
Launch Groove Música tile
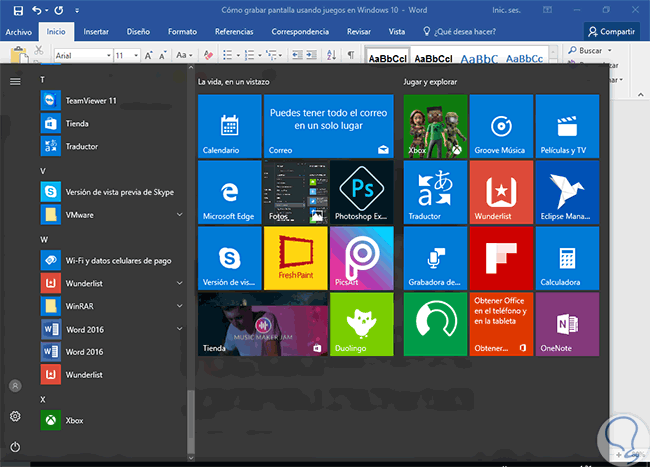pyautogui.click(x=500, y=126)
